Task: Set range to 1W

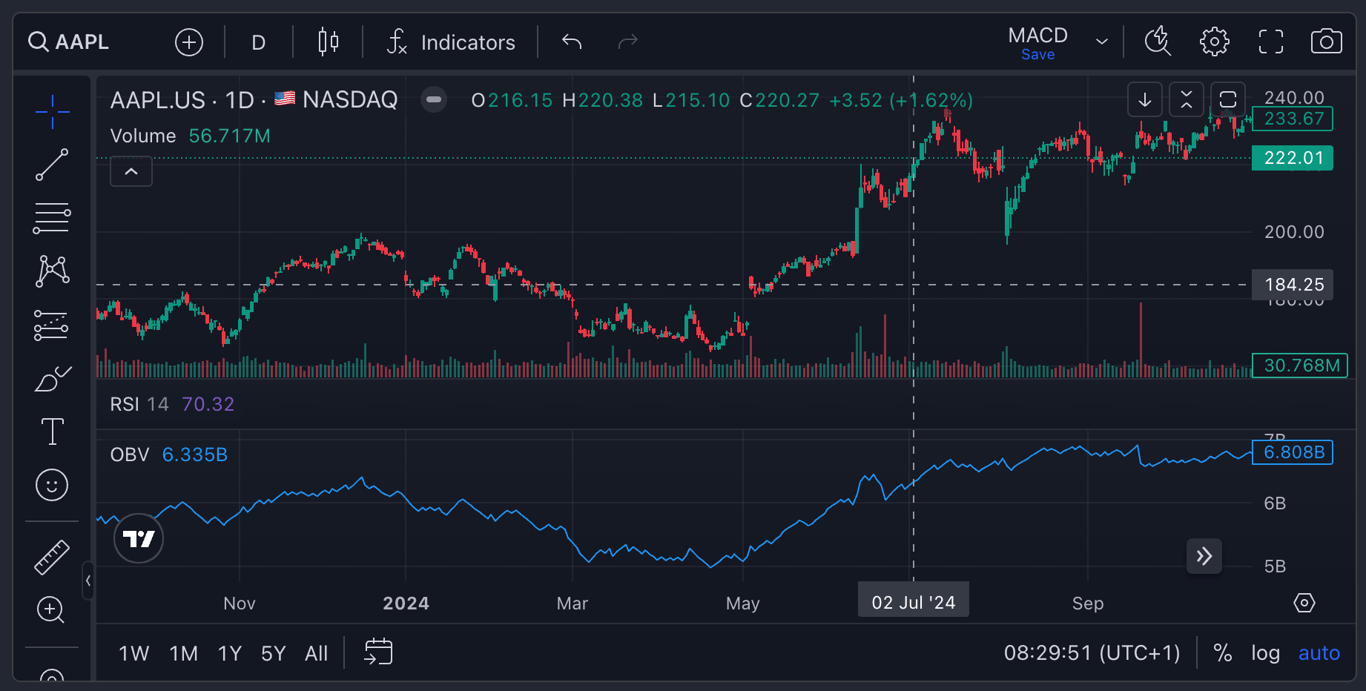Action: (x=134, y=653)
